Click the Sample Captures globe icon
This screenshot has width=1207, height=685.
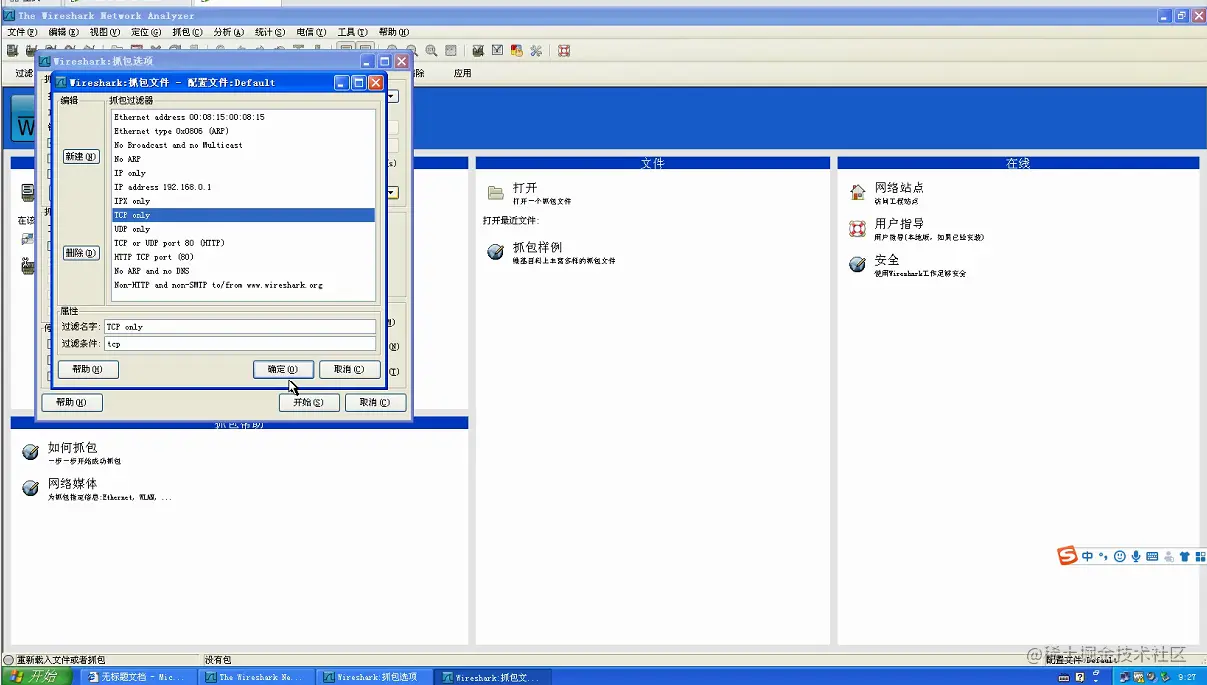[x=495, y=252]
